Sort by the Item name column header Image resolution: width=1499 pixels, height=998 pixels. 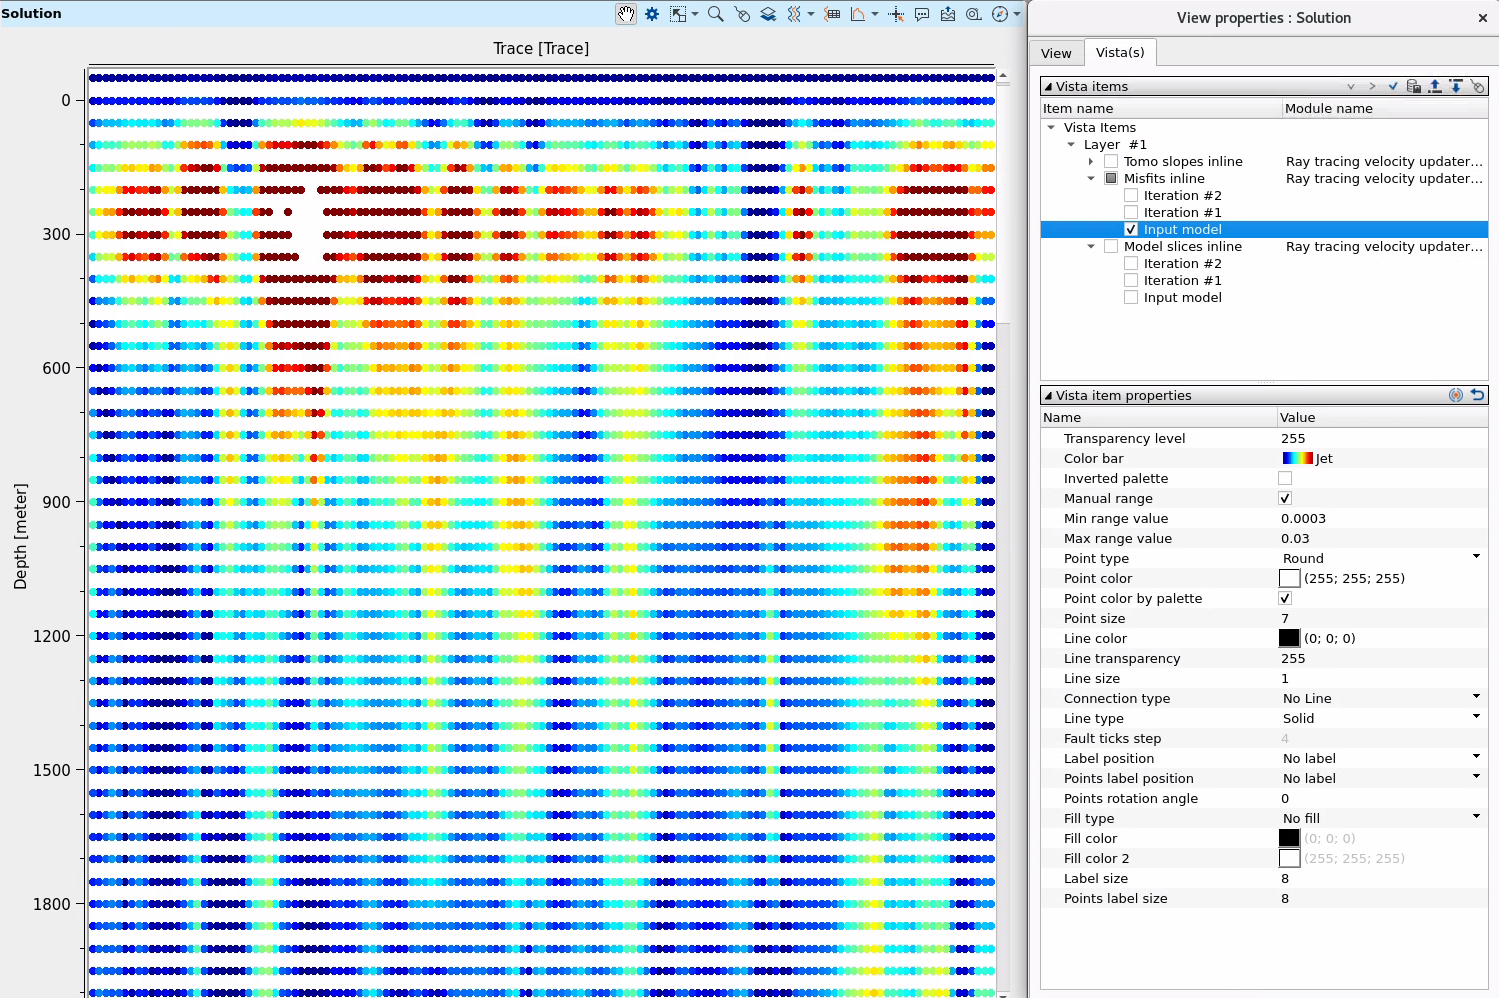1161,108
